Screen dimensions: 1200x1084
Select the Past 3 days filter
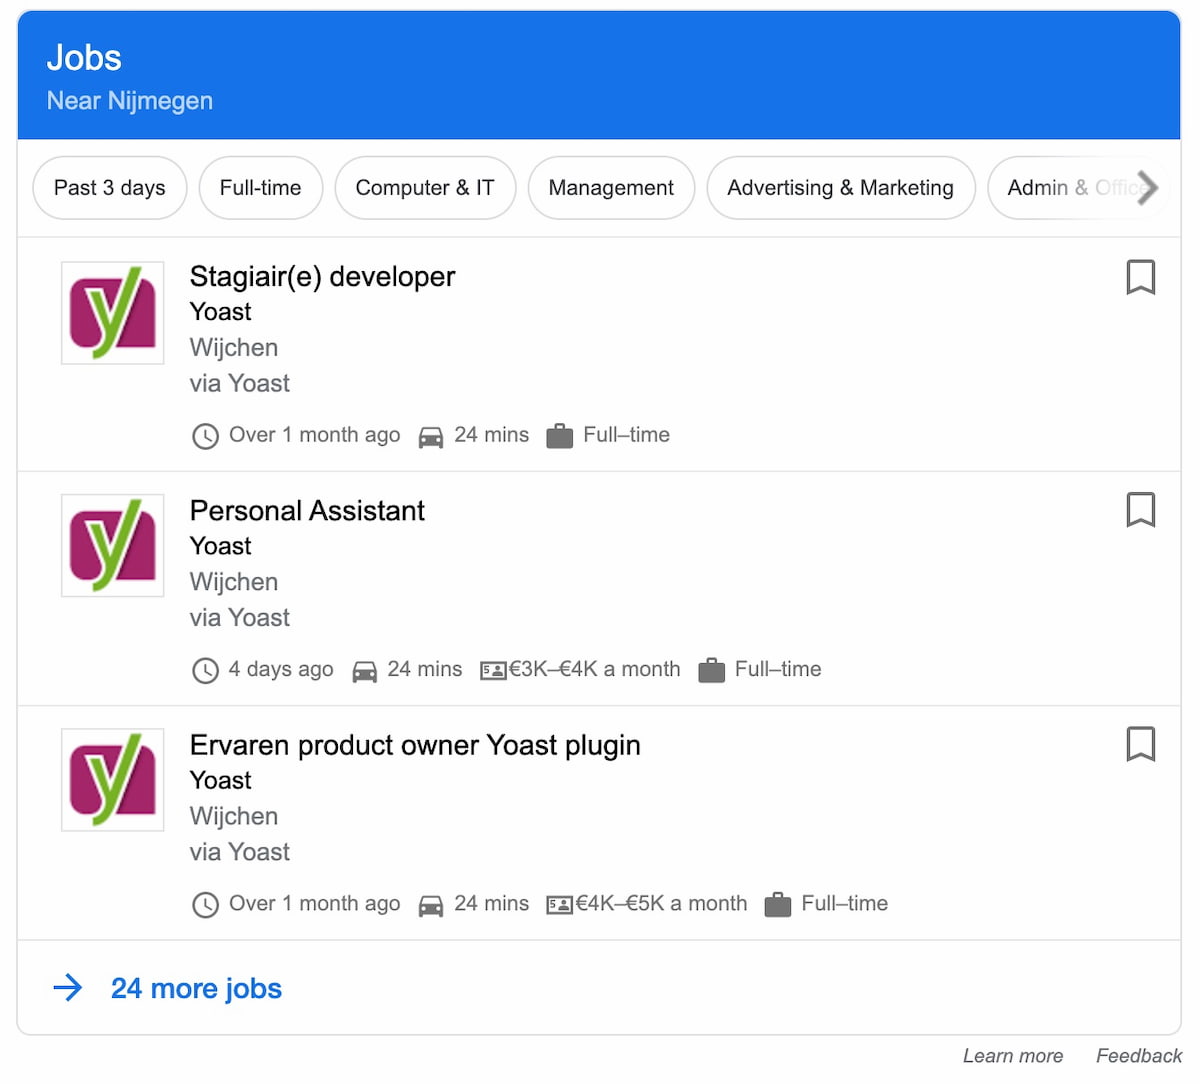(x=110, y=188)
